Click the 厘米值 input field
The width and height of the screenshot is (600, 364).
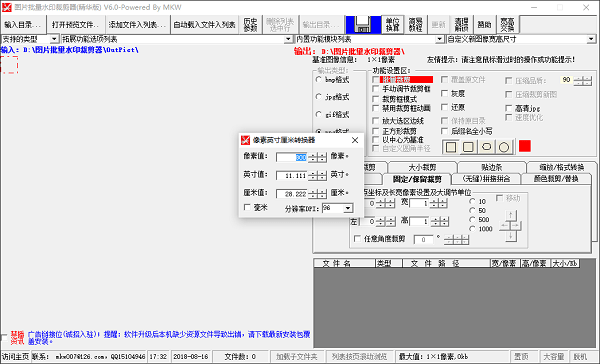point(292,194)
